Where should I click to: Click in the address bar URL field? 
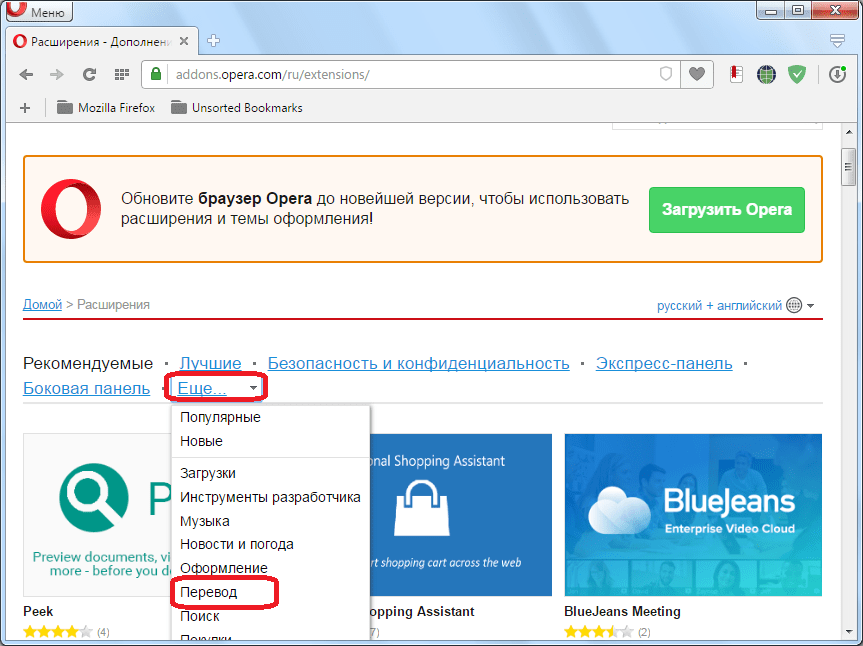coord(400,74)
